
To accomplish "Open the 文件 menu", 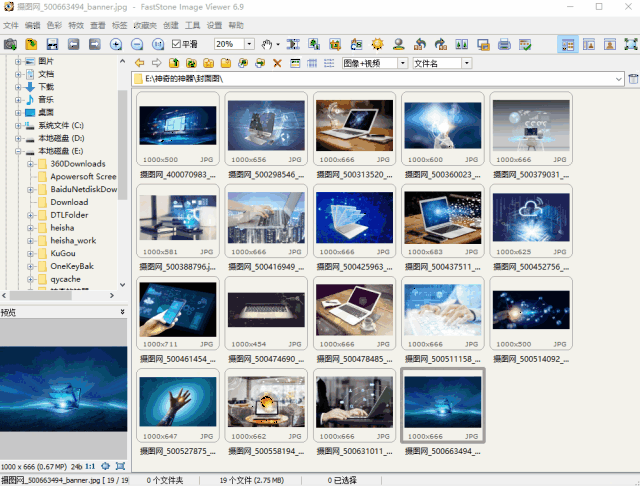I will [x=11, y=25].
